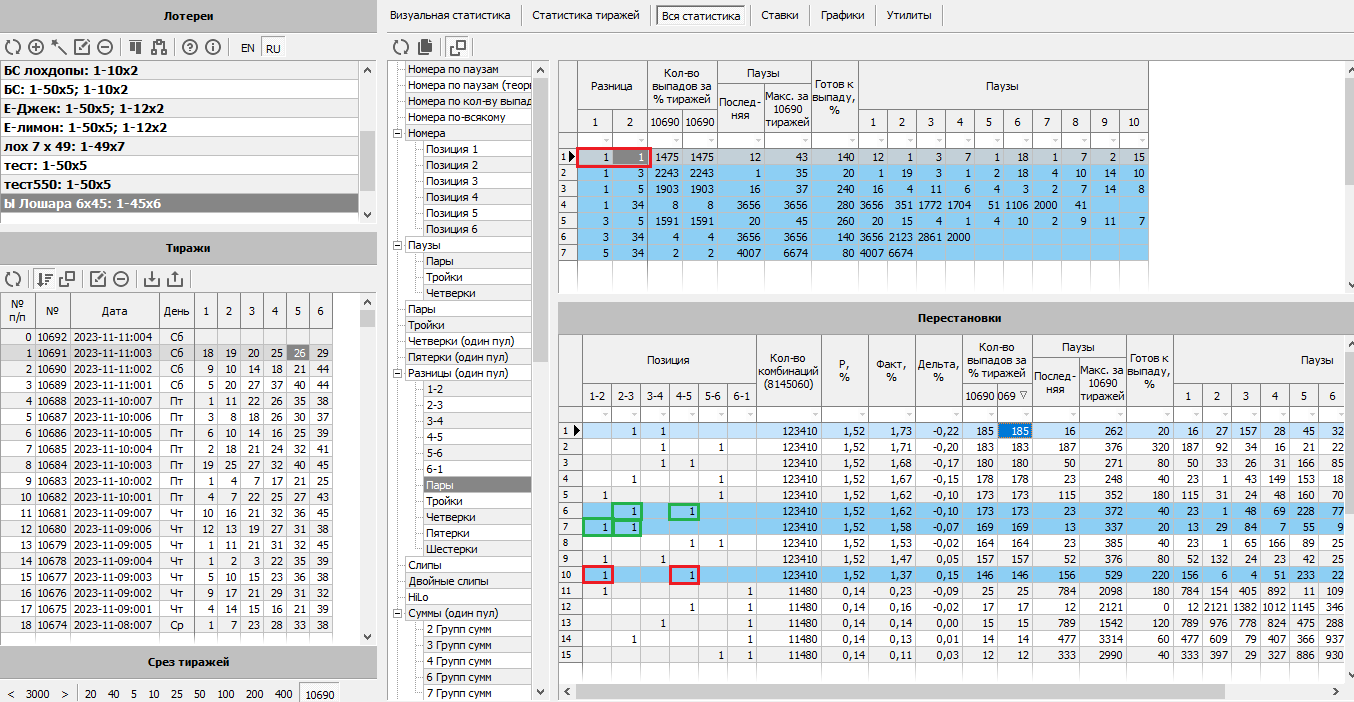Set draw slice to 100
Viewport: 1354px width, 702px height.
click(225, 694)
